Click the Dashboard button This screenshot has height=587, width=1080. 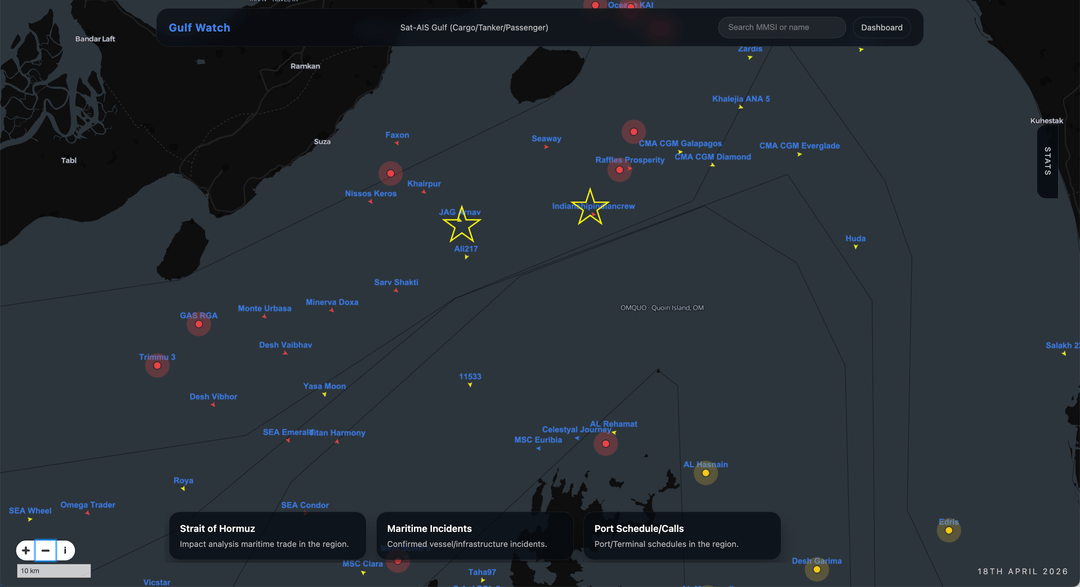(x=881, y=28)
